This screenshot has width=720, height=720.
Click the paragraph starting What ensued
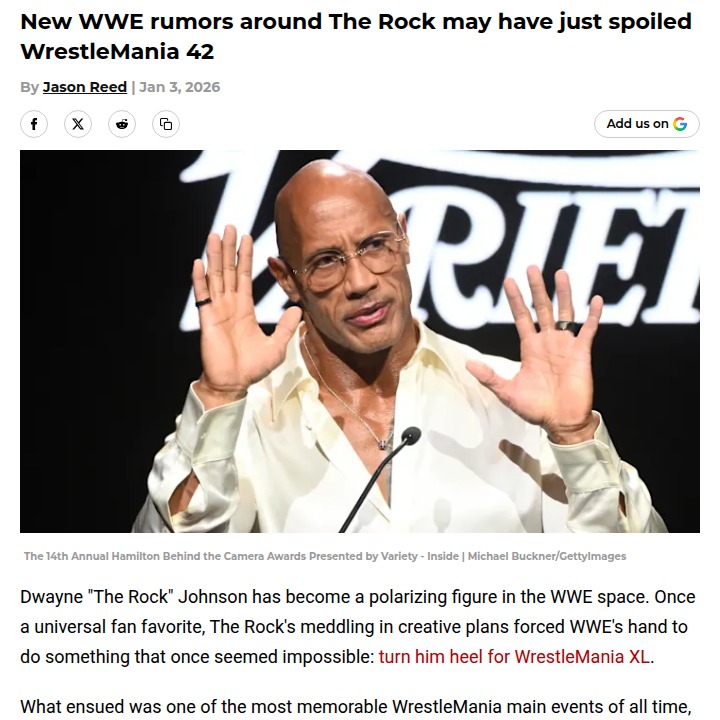point(356,707)
